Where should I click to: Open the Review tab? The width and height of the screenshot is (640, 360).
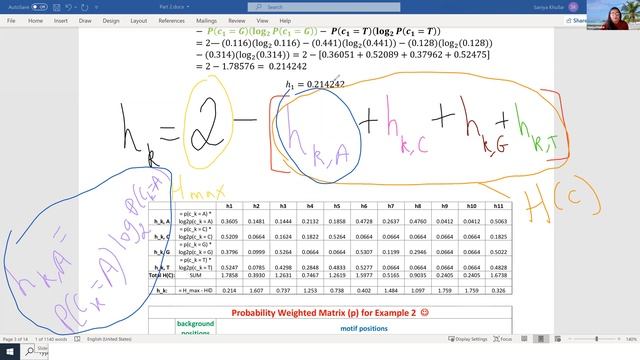pyautogui.click(x=237, y=21)
